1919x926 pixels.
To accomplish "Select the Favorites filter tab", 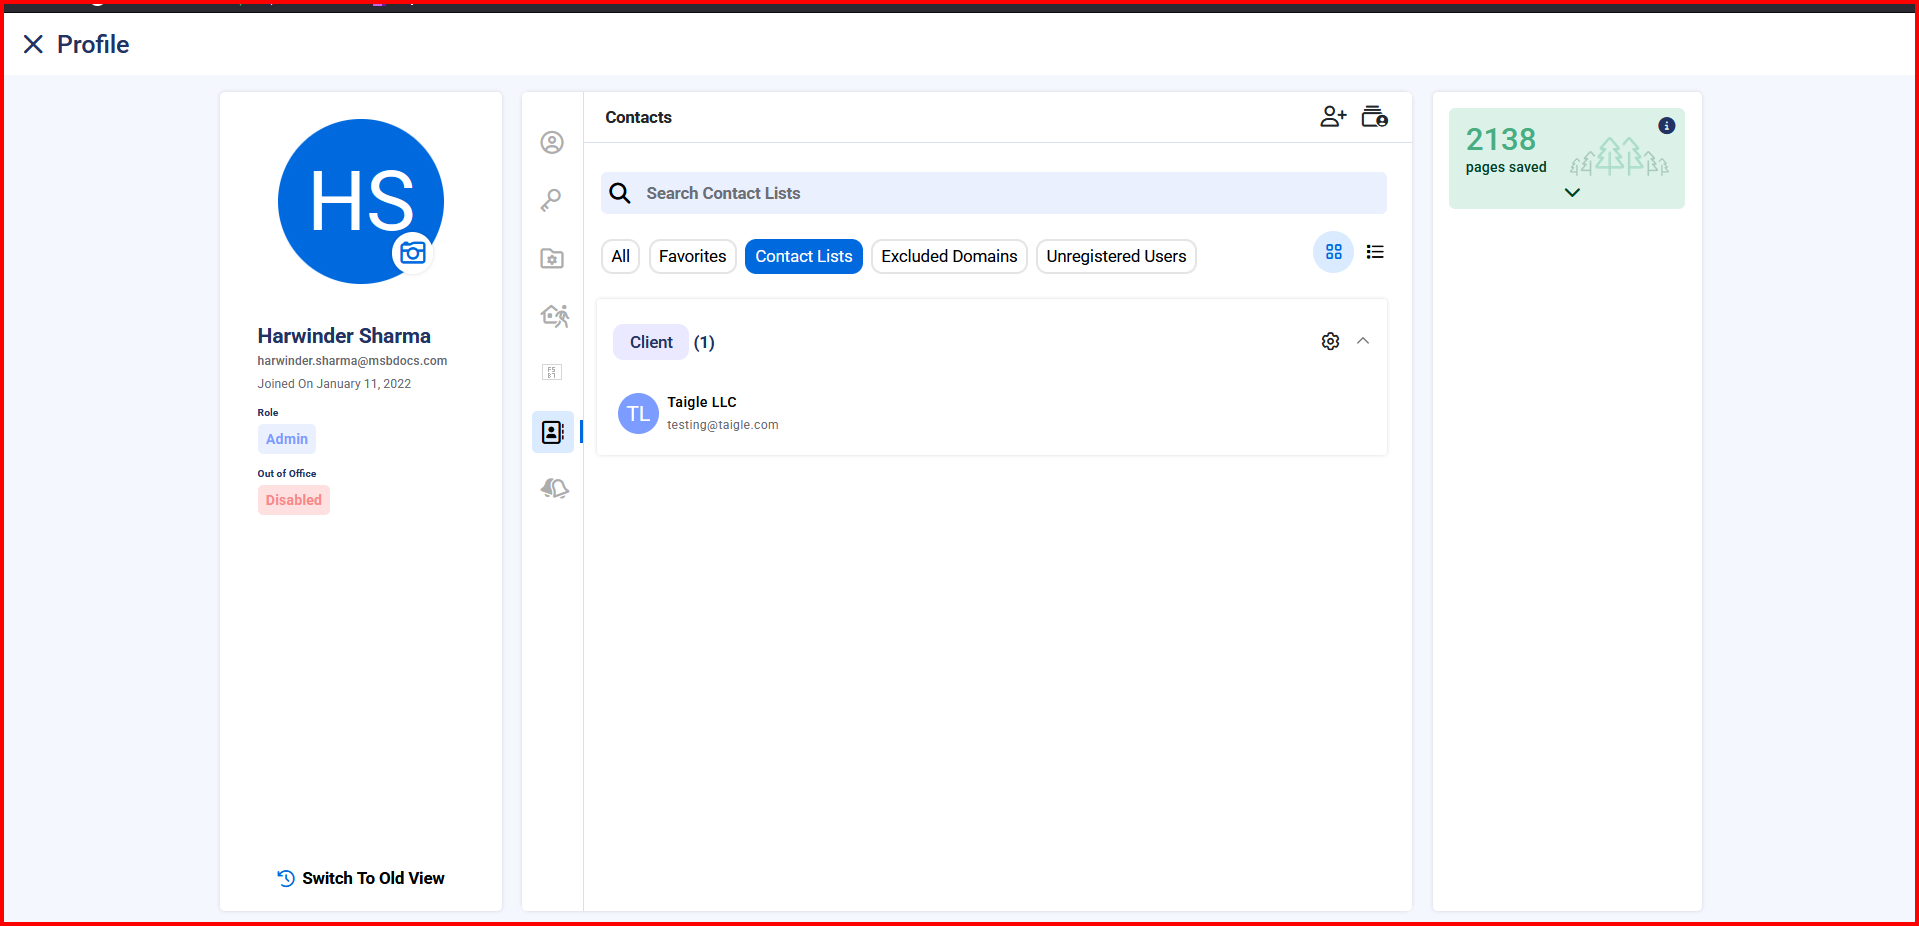I will pos(692,256).
